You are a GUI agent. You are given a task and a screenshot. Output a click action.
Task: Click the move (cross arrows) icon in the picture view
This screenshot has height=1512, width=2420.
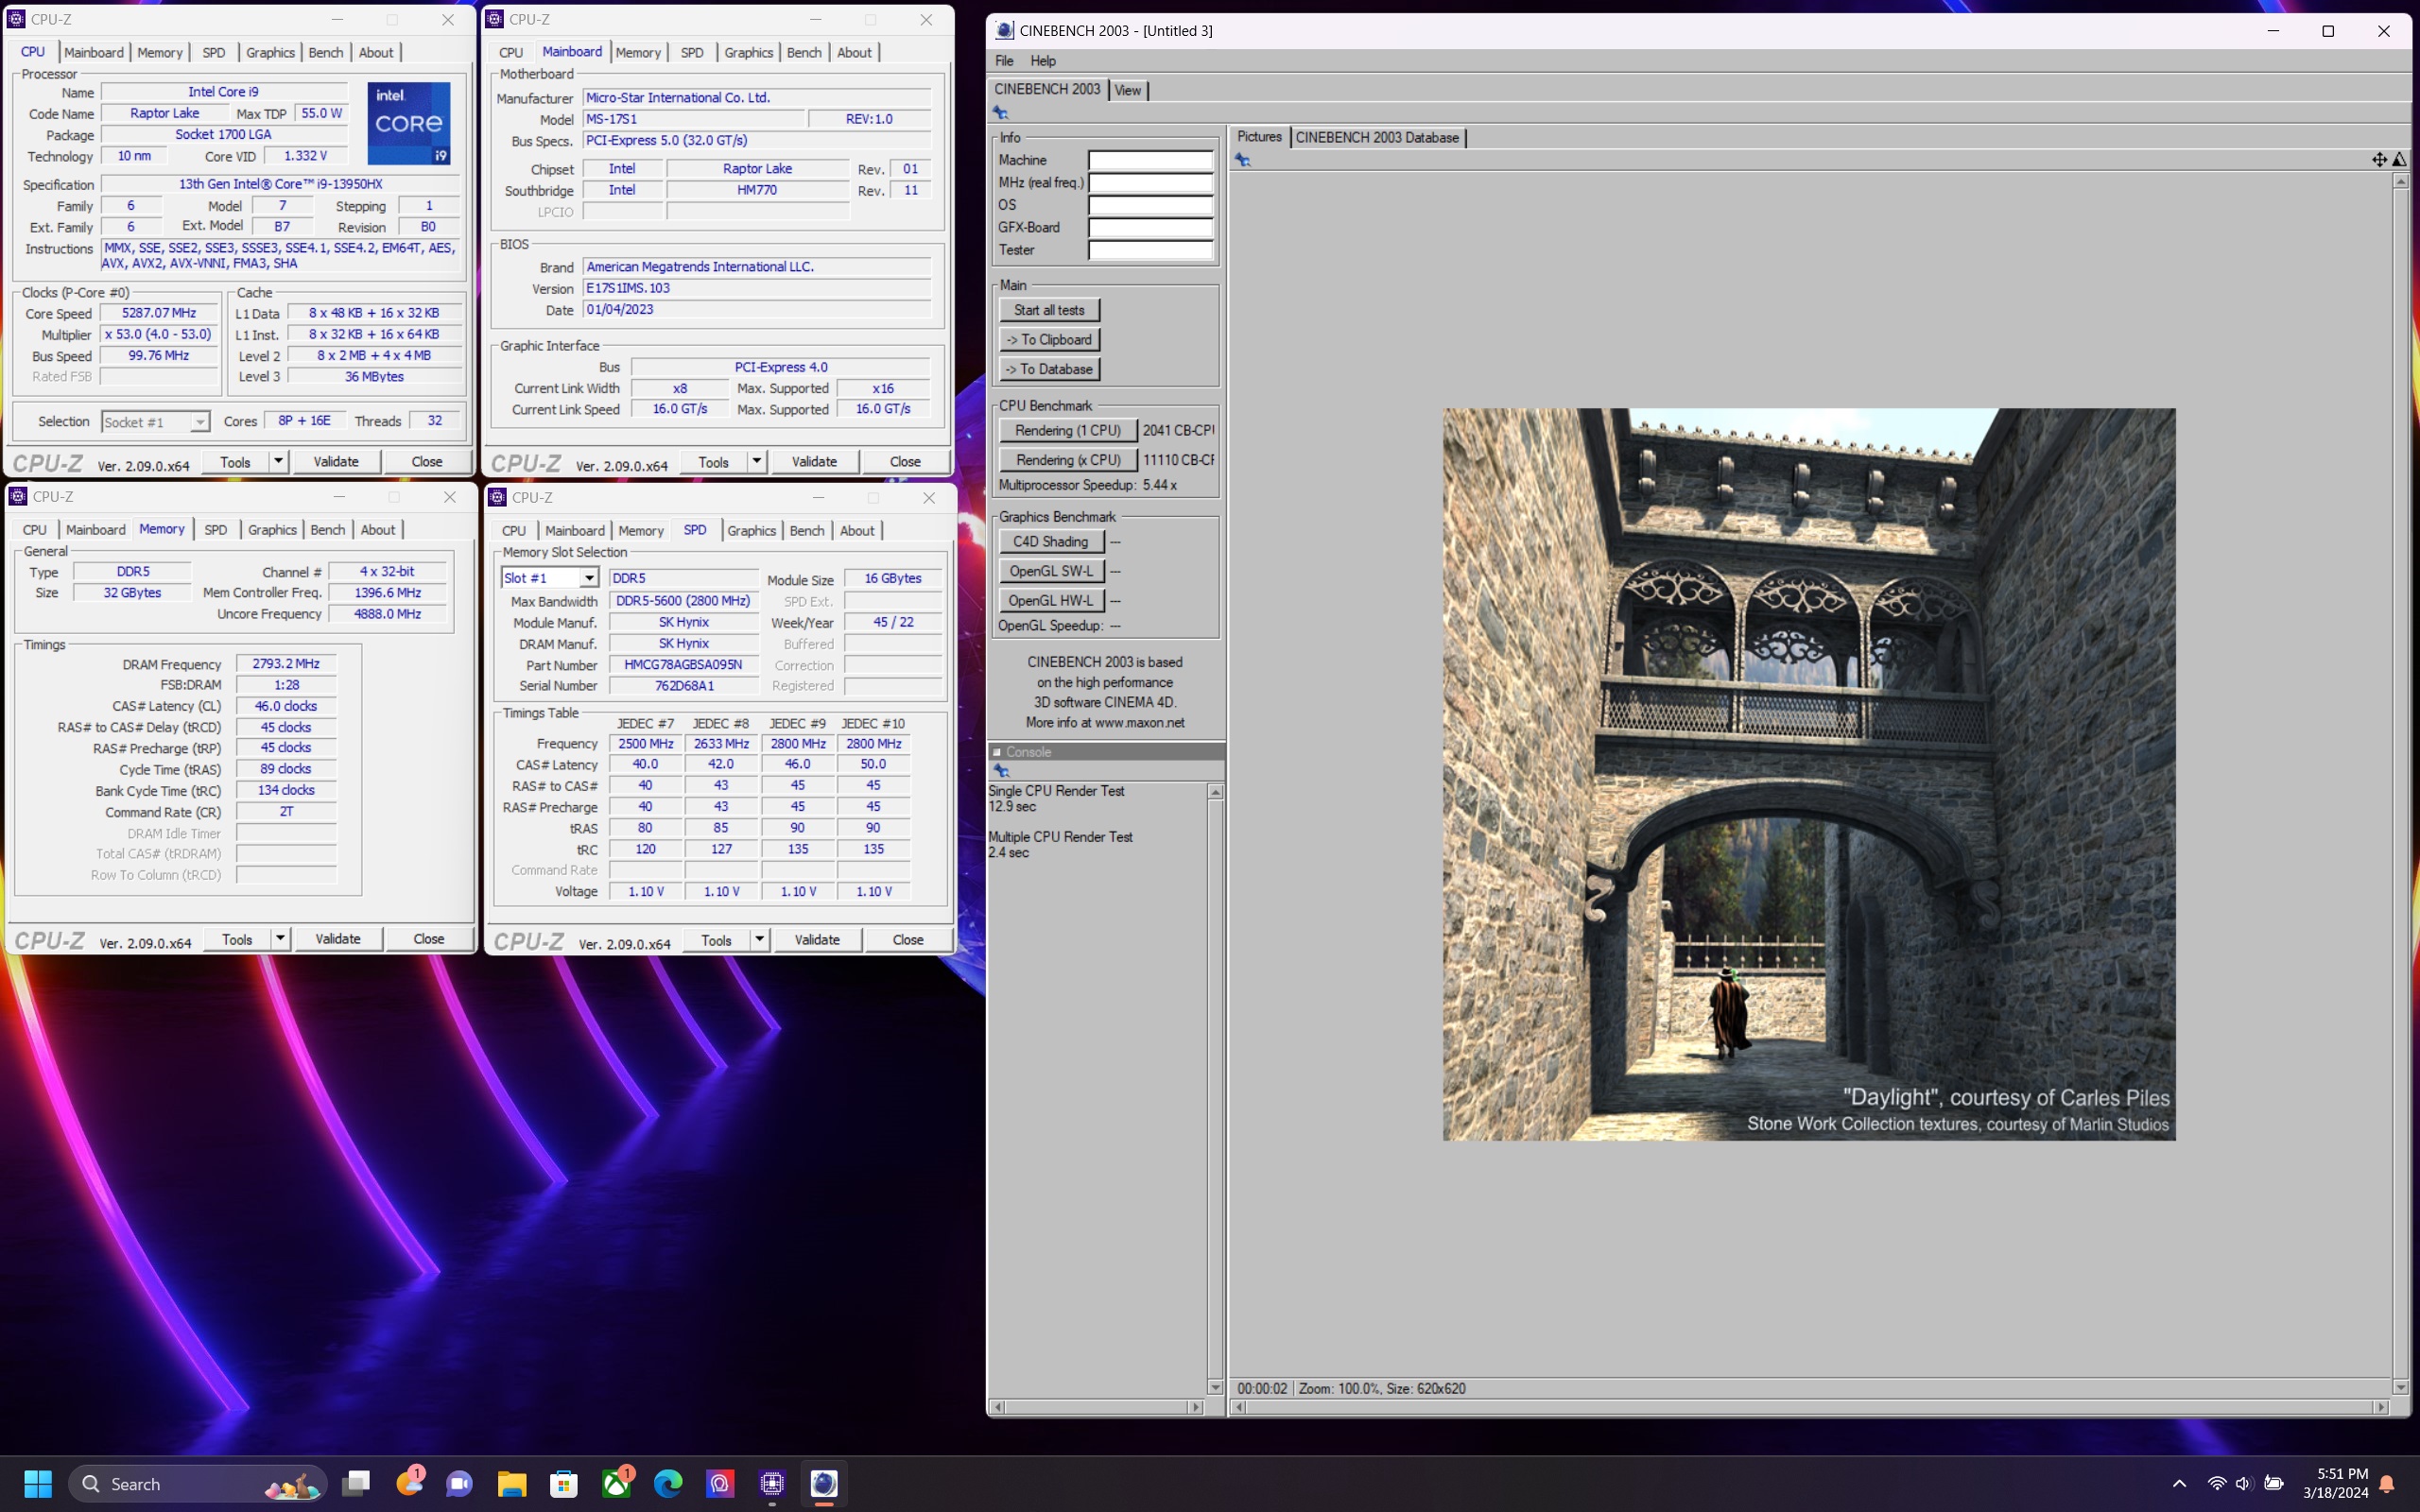[x=2379, y=160]
